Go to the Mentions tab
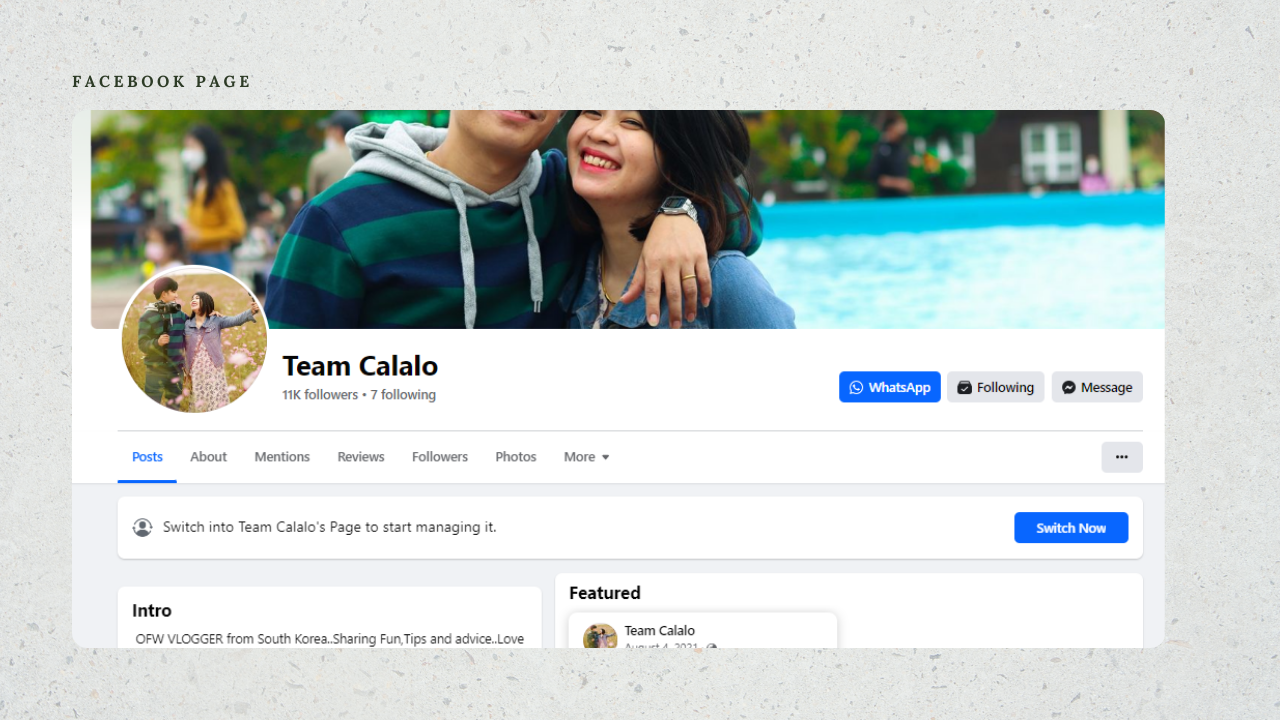This screenshot has height=720, width=1280. [x=282, y=457]
